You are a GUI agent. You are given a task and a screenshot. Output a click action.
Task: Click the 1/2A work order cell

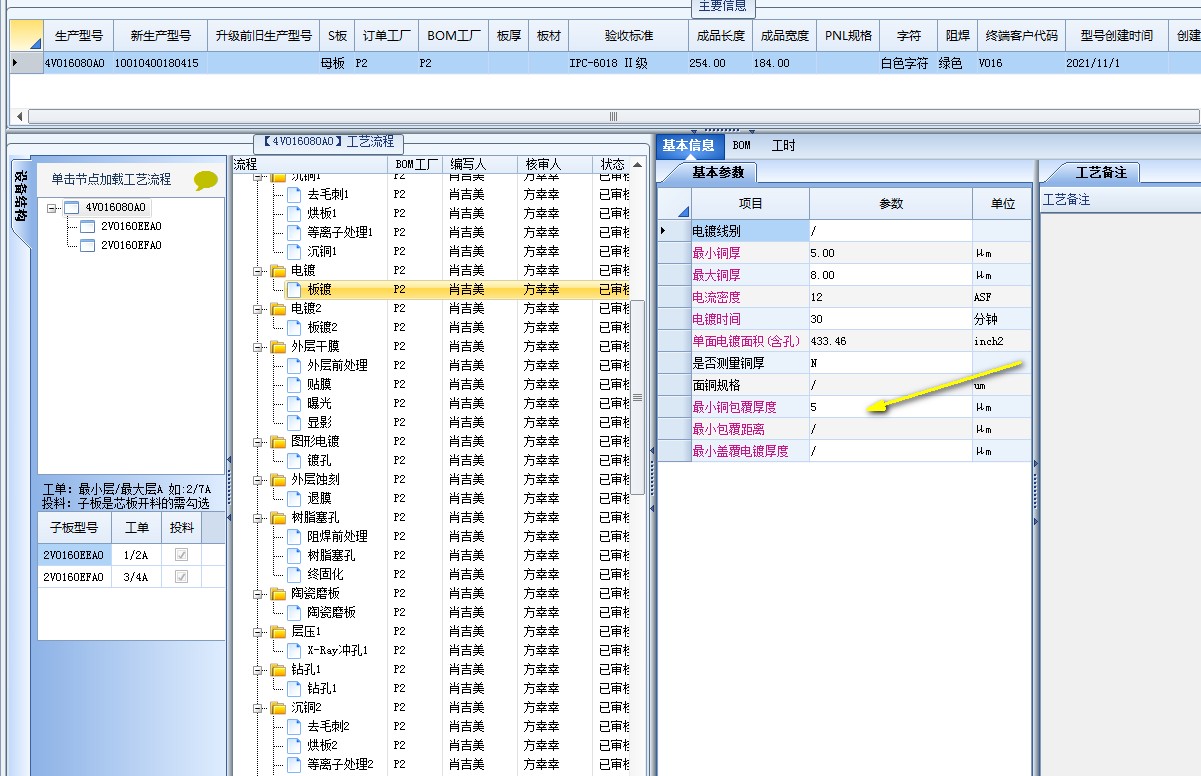pos(135,555)
